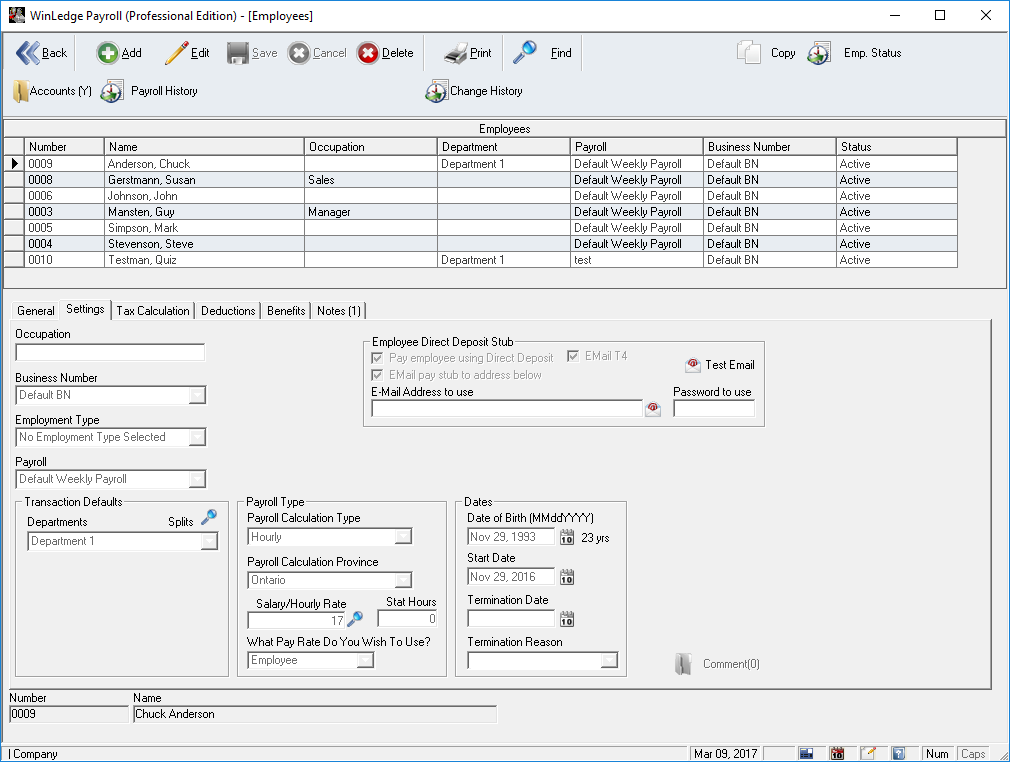1010x762 pixels.
Task: Open the Termination Reason dropdown
Action: coord(609,660)
